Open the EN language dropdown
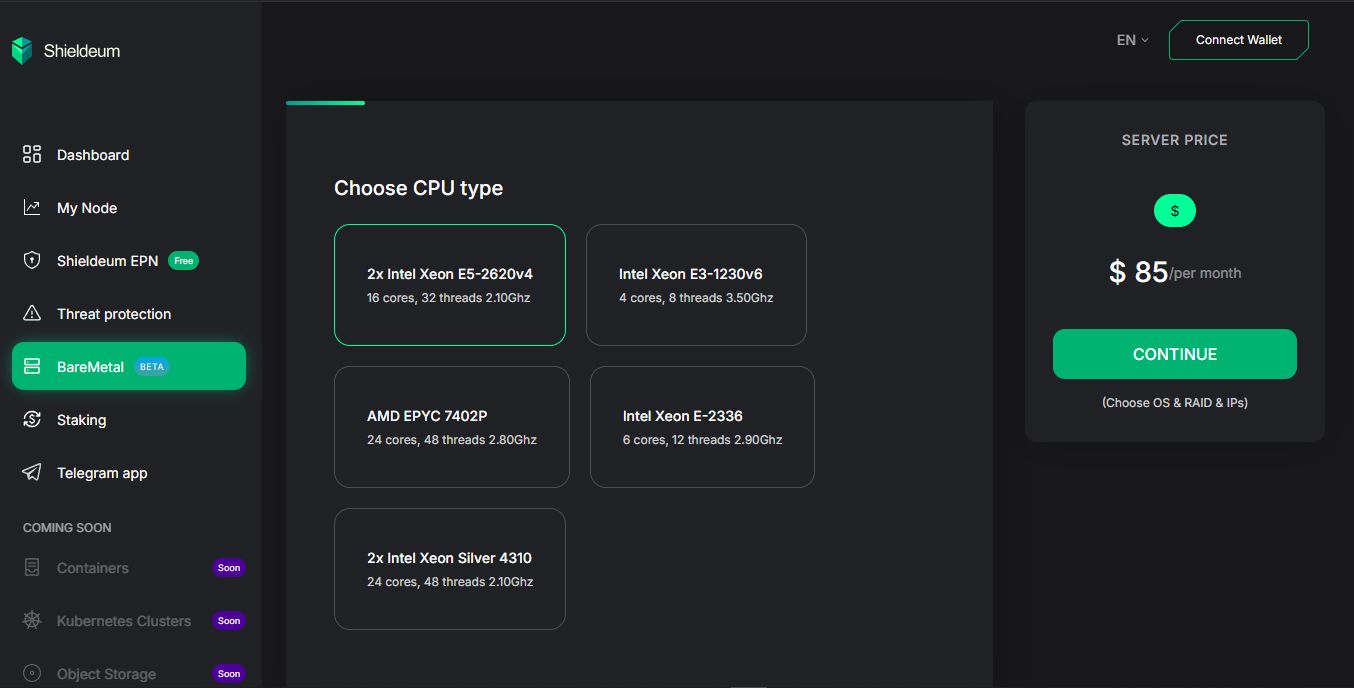The image size is (1354, 688). pyautogui.click(x=1132, y=40)
